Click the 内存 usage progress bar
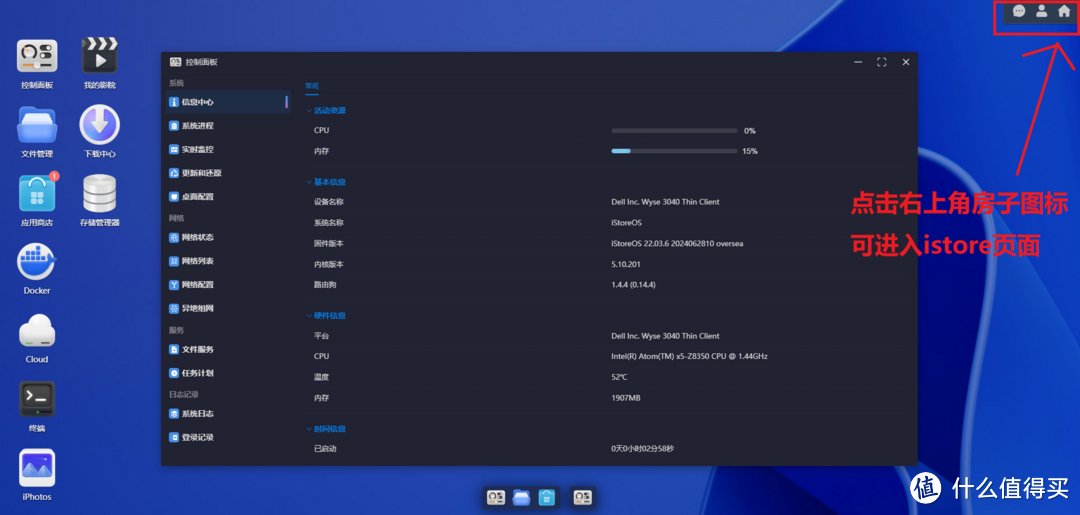Image resolution: width=1080 pixels, height=515 pixels. (x=672, y=151)
